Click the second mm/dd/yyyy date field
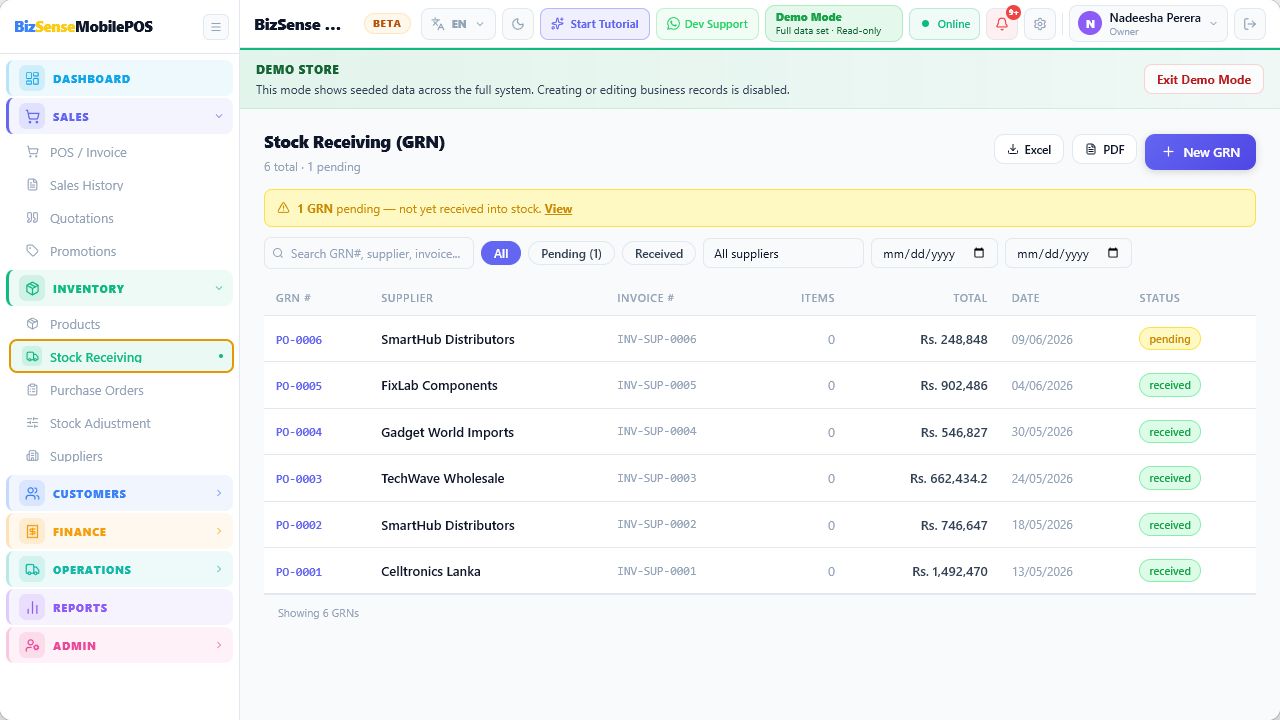The image size is (1280, 720). 1068,253
